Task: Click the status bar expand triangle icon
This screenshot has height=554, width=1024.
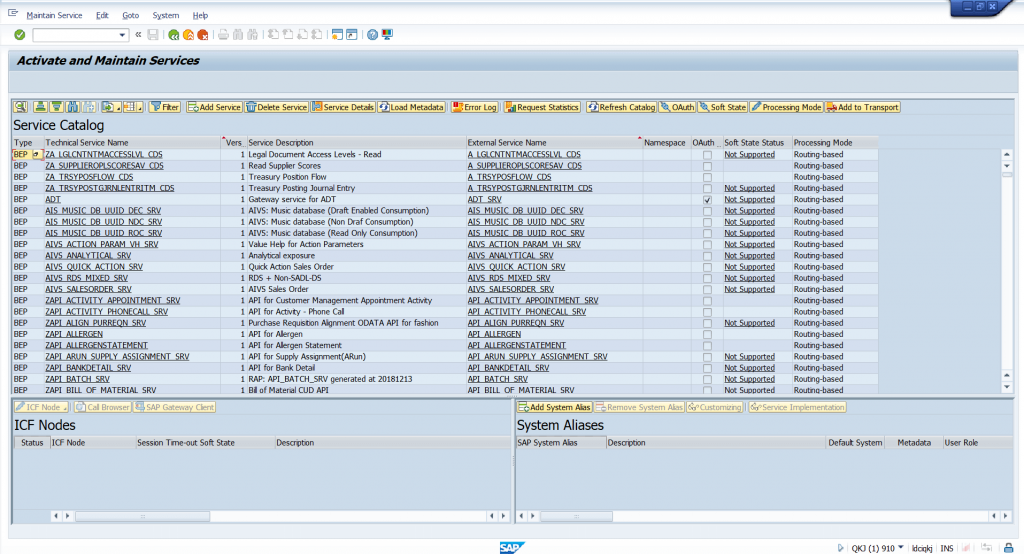Action: pos(840,548)
